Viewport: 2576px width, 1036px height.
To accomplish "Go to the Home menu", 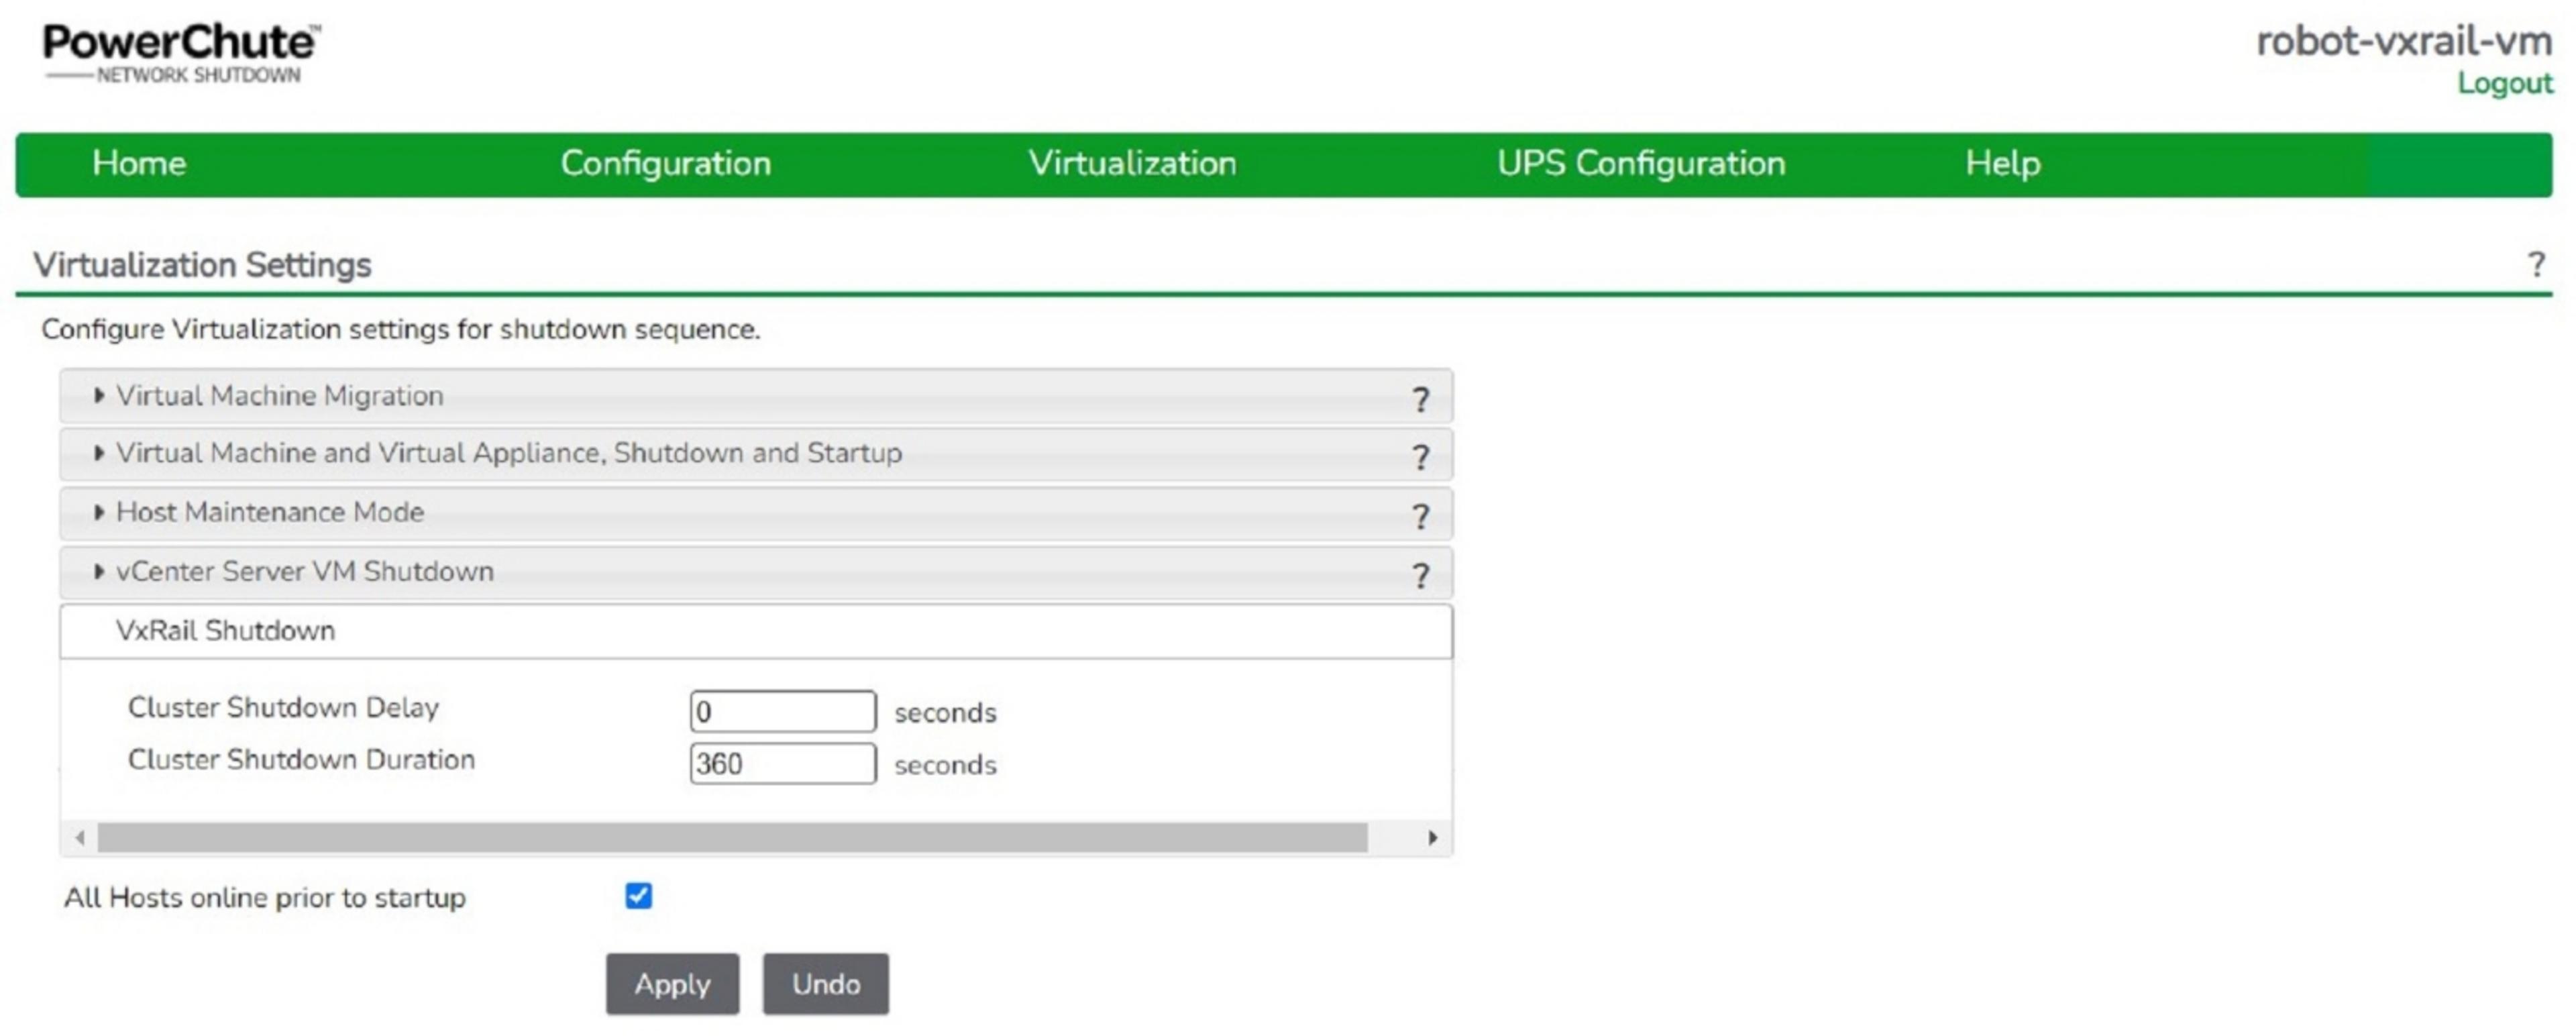I will 139,163.
